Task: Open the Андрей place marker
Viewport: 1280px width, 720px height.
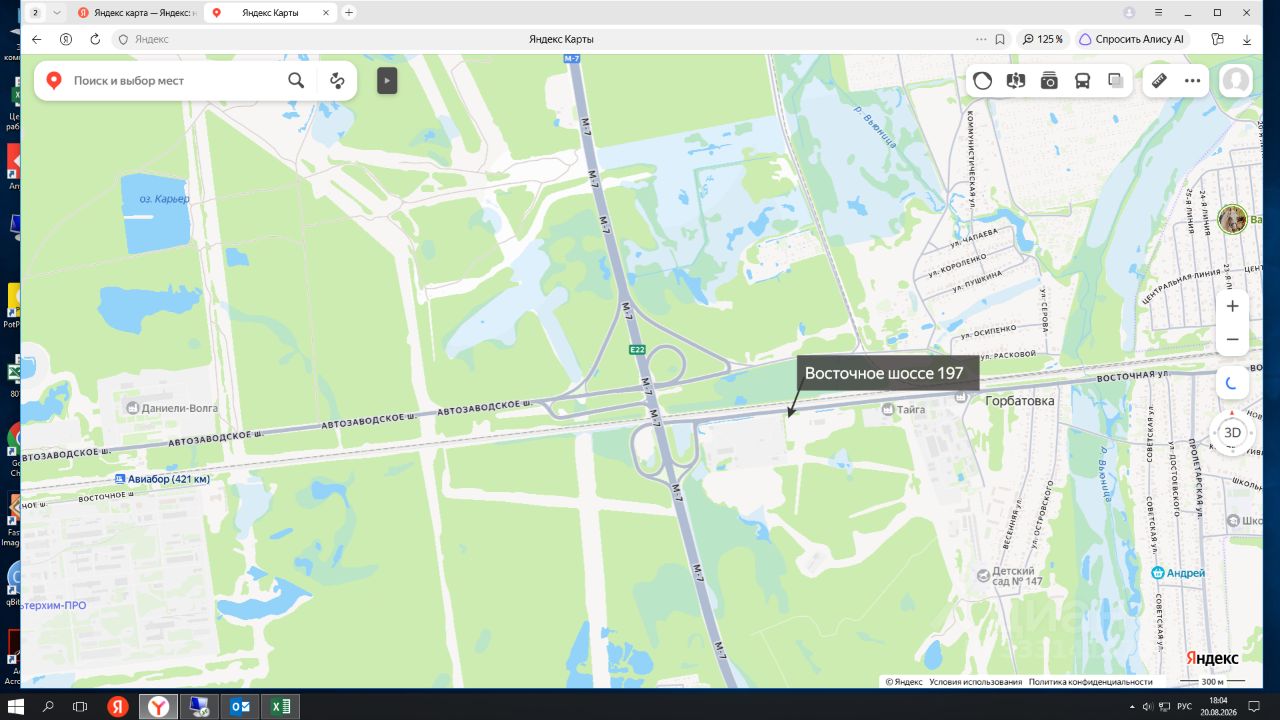Action: coord(1178,573)
